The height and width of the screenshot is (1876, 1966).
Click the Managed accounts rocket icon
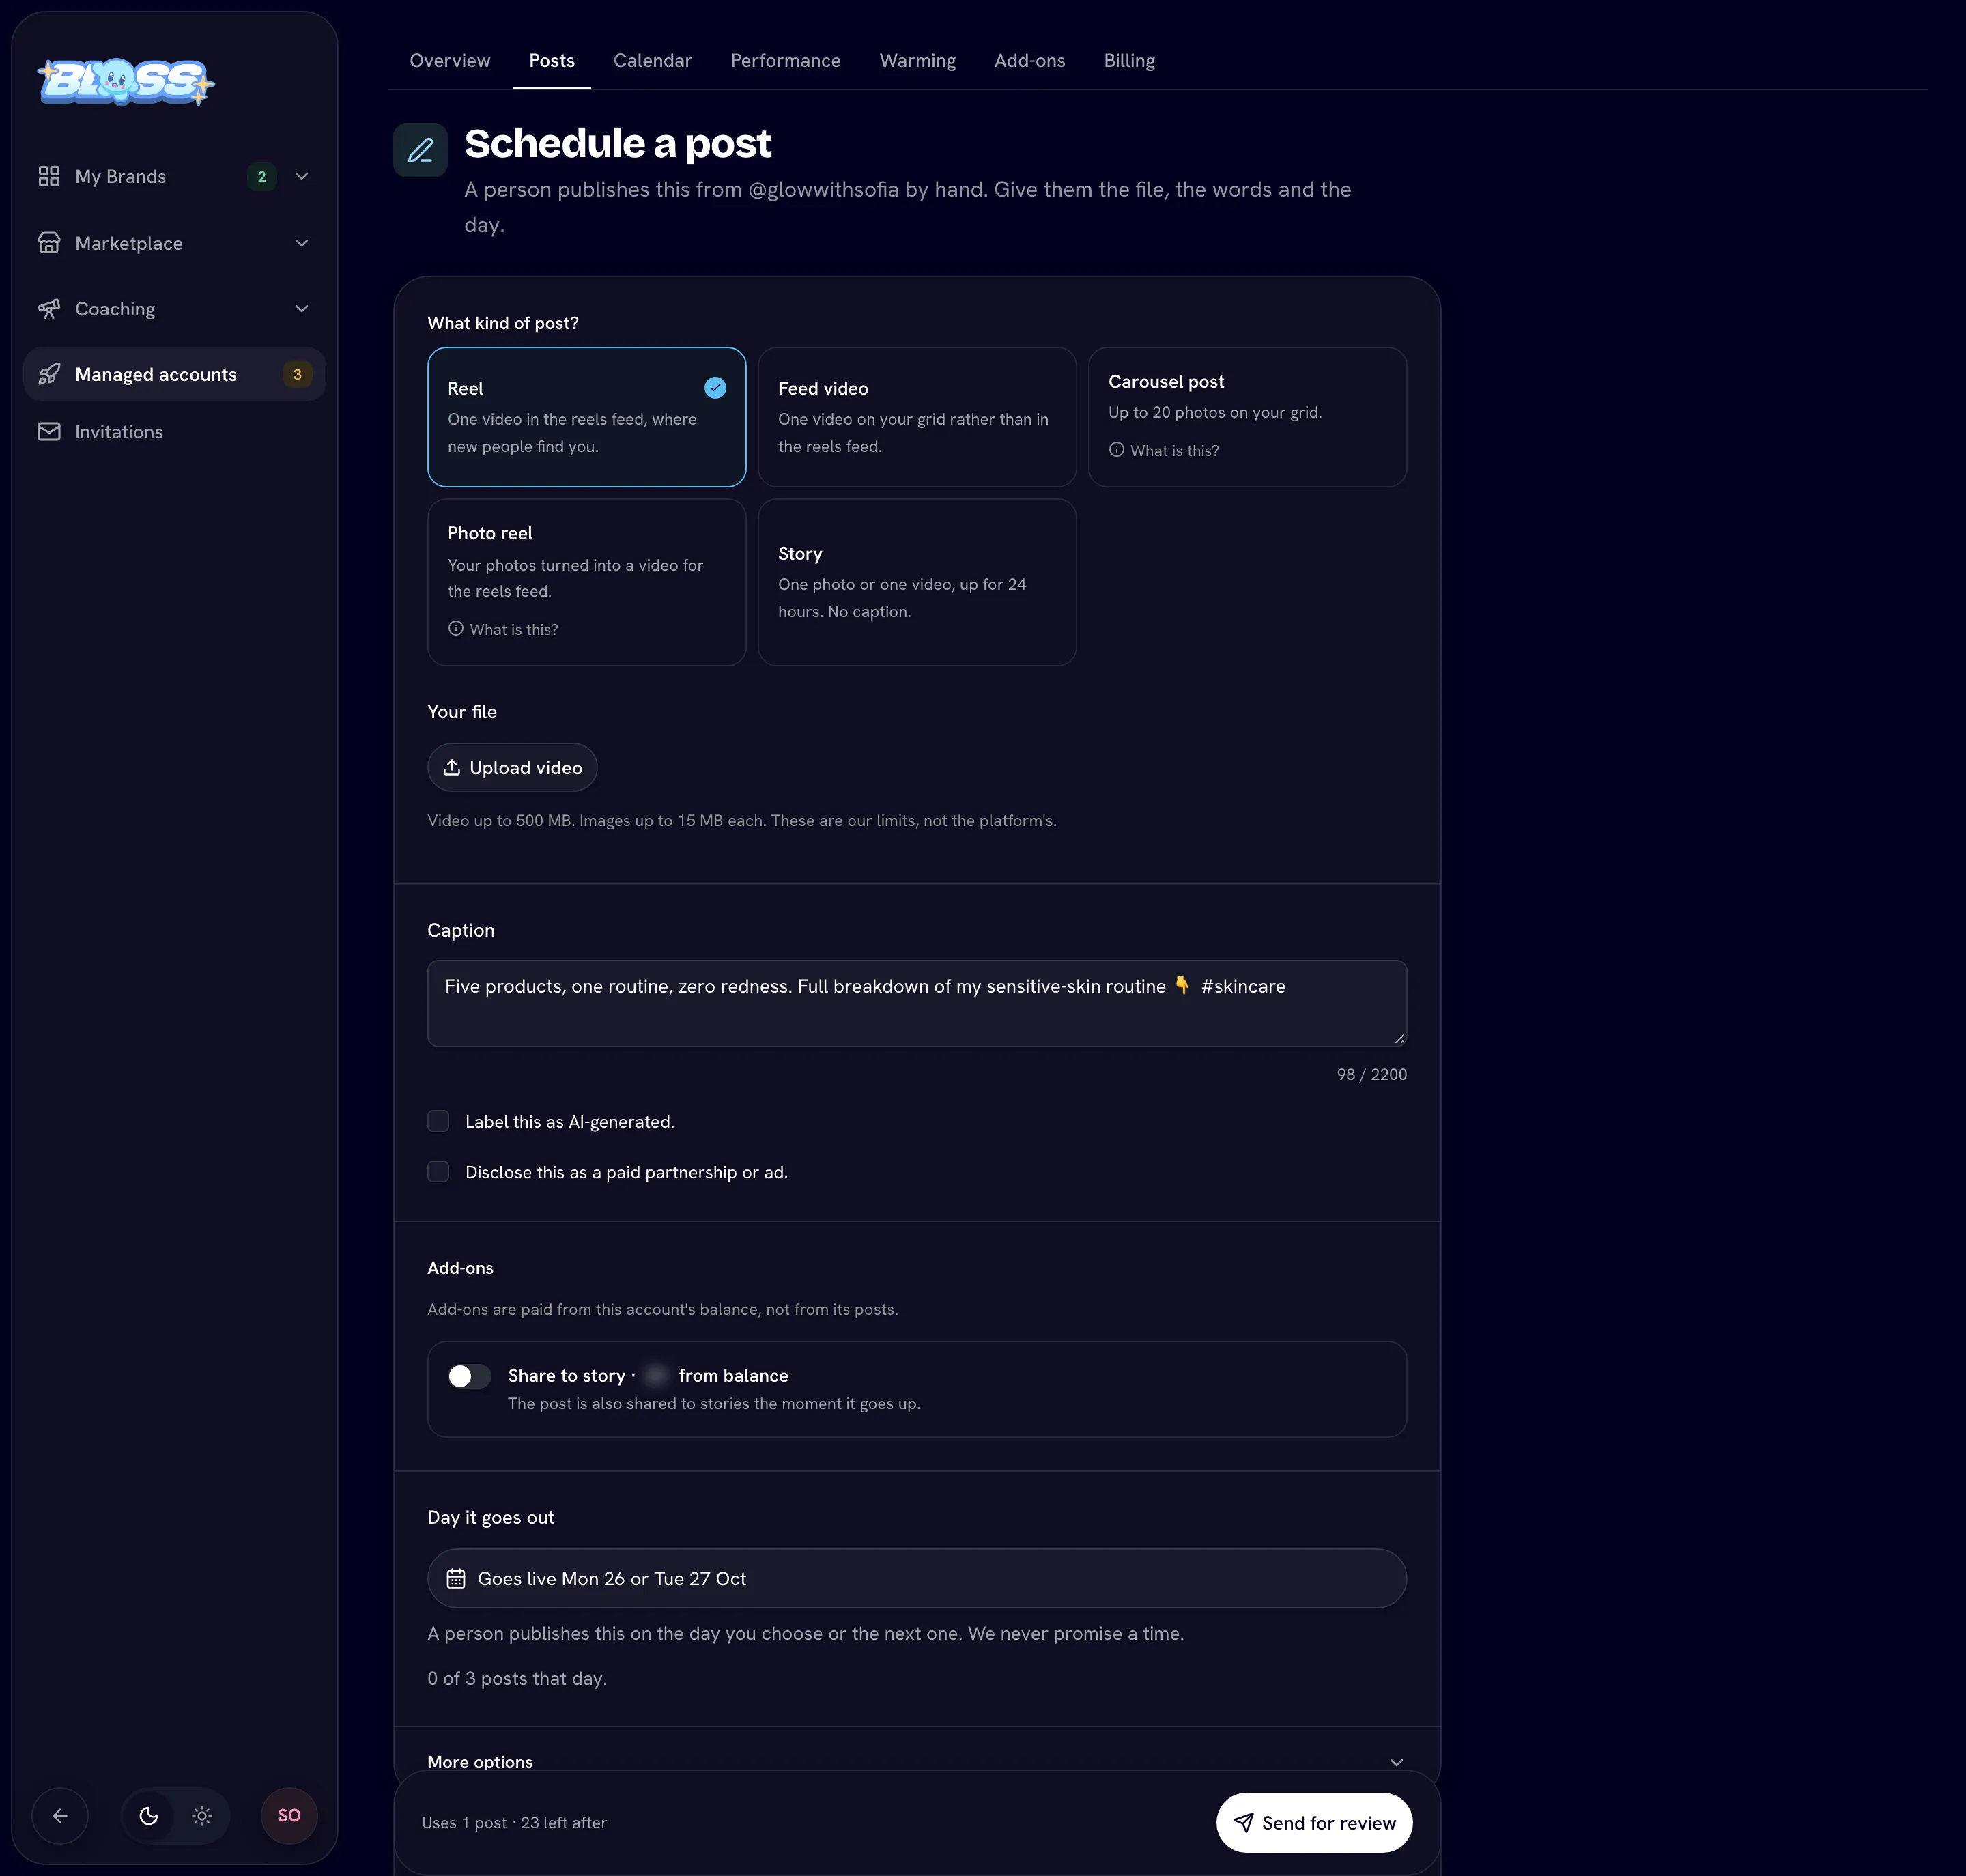49,375
